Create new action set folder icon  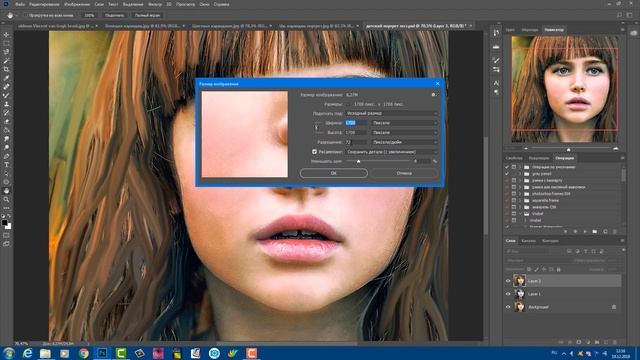click(x=595, y=231)
